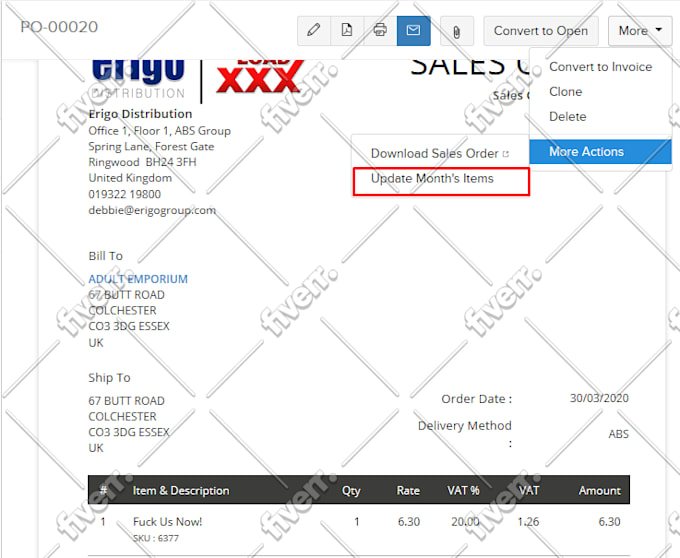Click the Qty column header
Image resolution: width=680 pixels, height=558 pixels.
pos(351,490)
